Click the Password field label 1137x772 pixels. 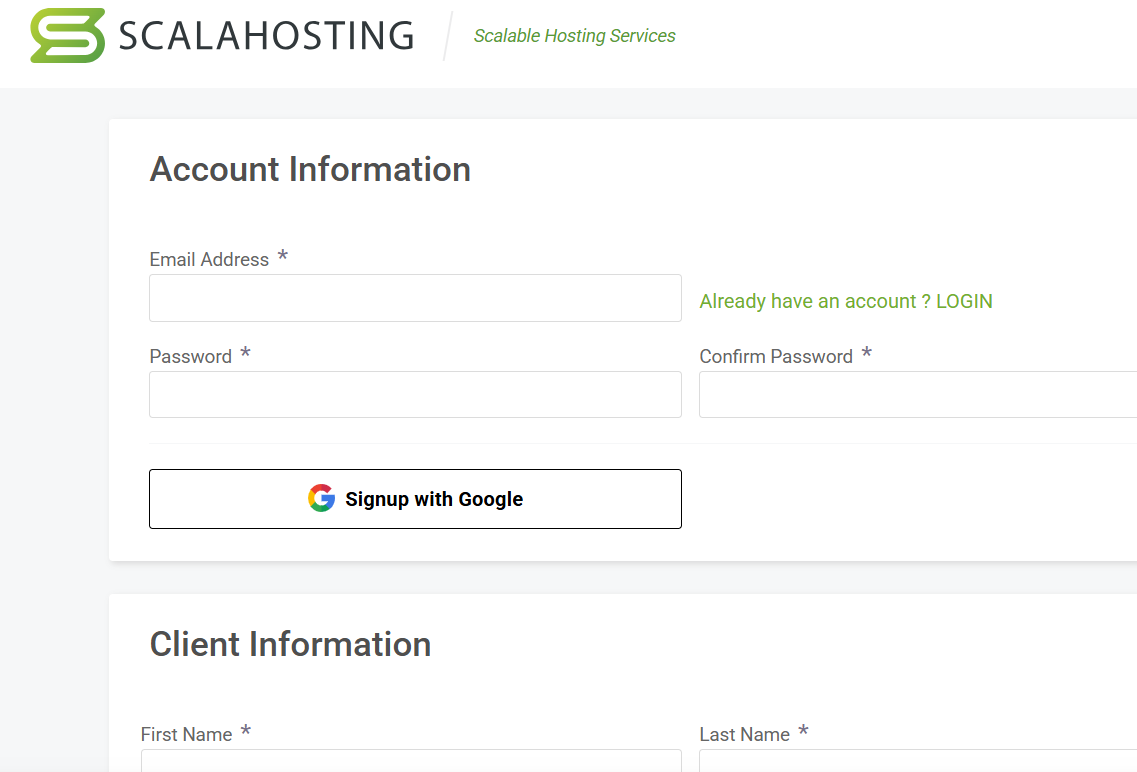tap(191, 357)
